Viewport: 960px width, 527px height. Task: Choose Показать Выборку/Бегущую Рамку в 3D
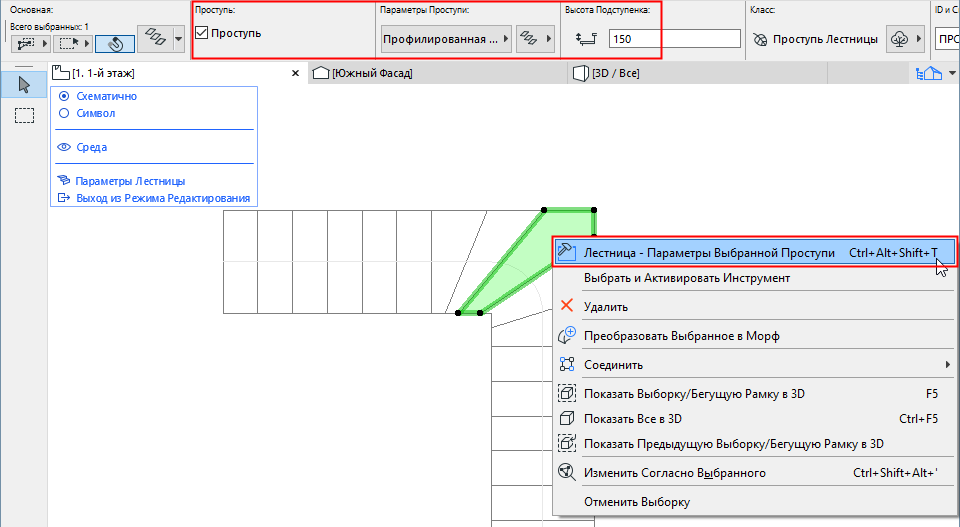coord(754,394)
